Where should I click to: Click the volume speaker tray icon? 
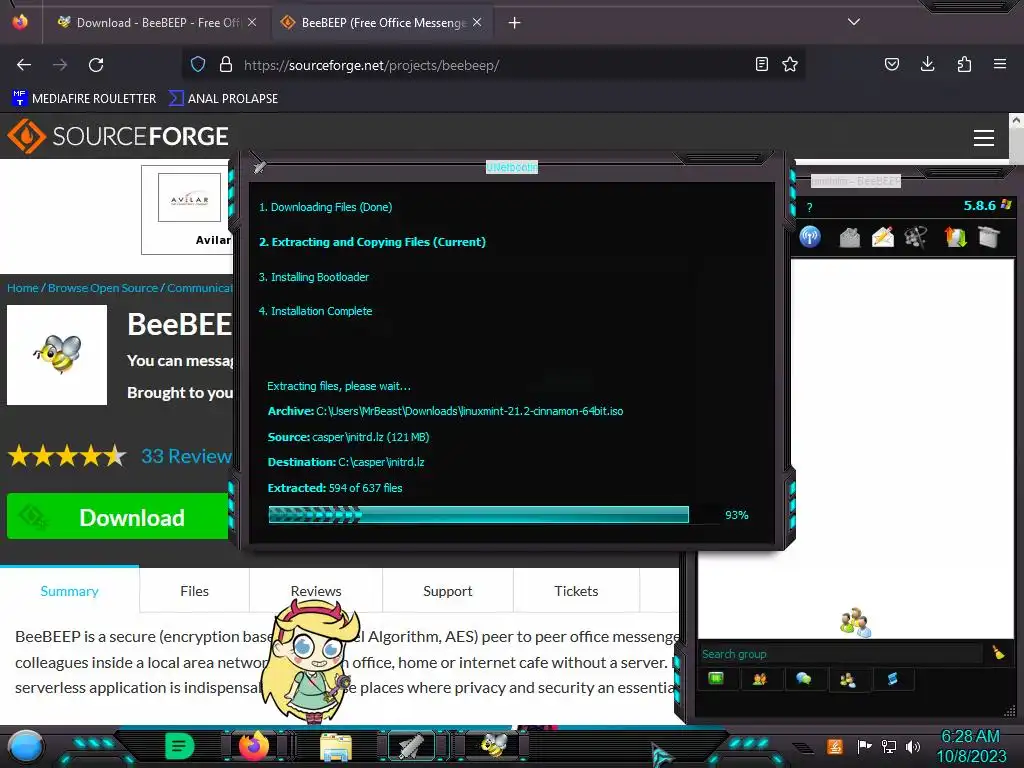[913, 746]
